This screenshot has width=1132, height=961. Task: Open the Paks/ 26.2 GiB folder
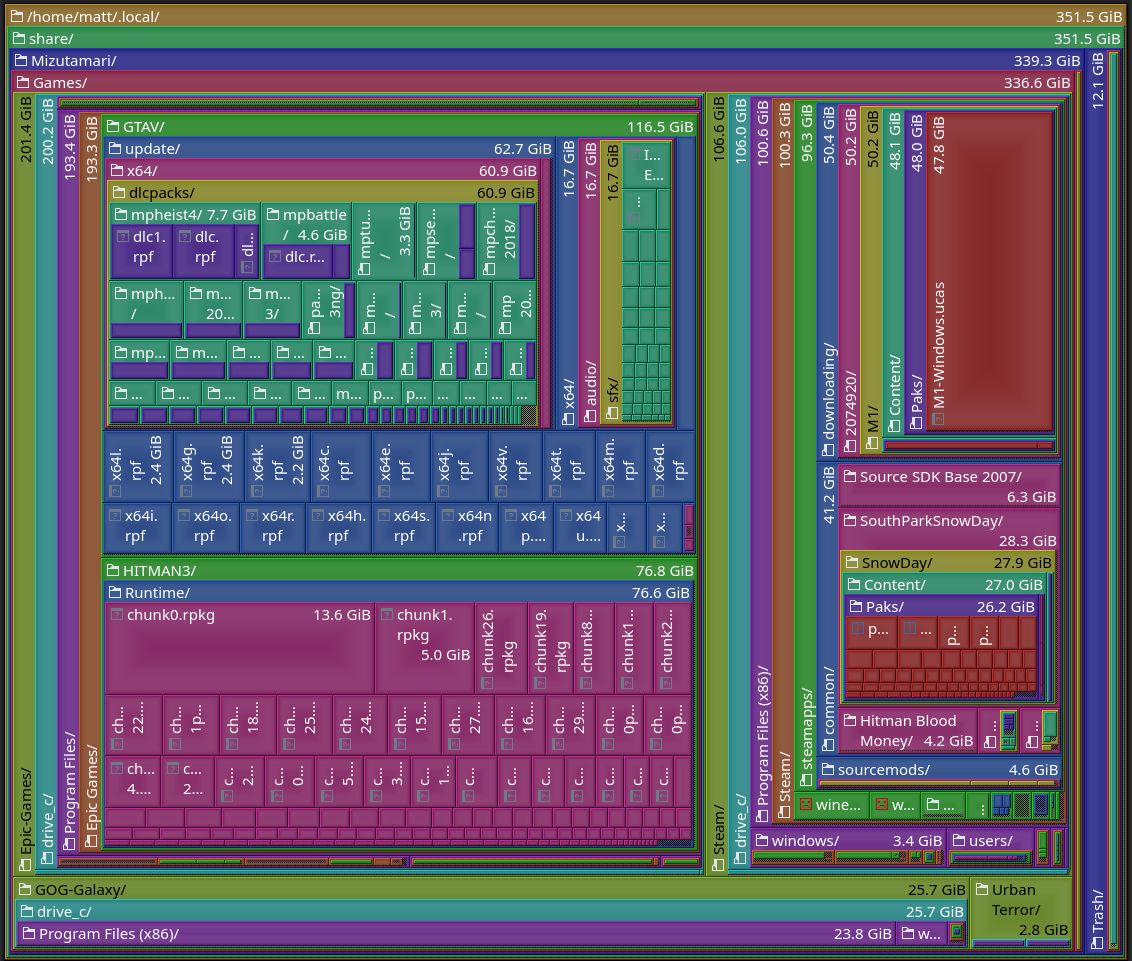tap(940, 607)
